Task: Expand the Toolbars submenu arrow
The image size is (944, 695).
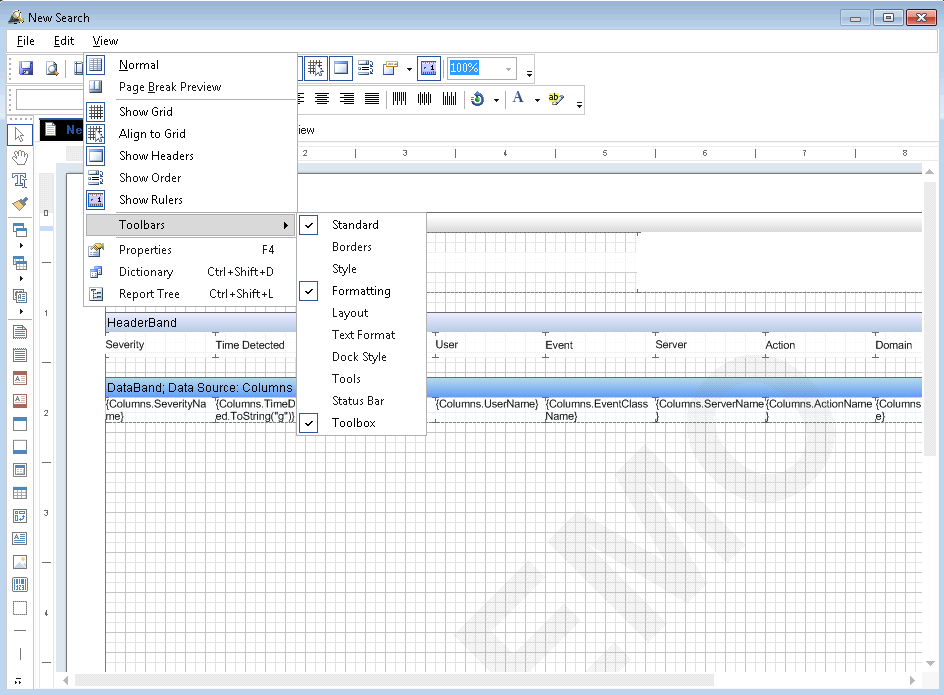Action: (x=285, y=225)
